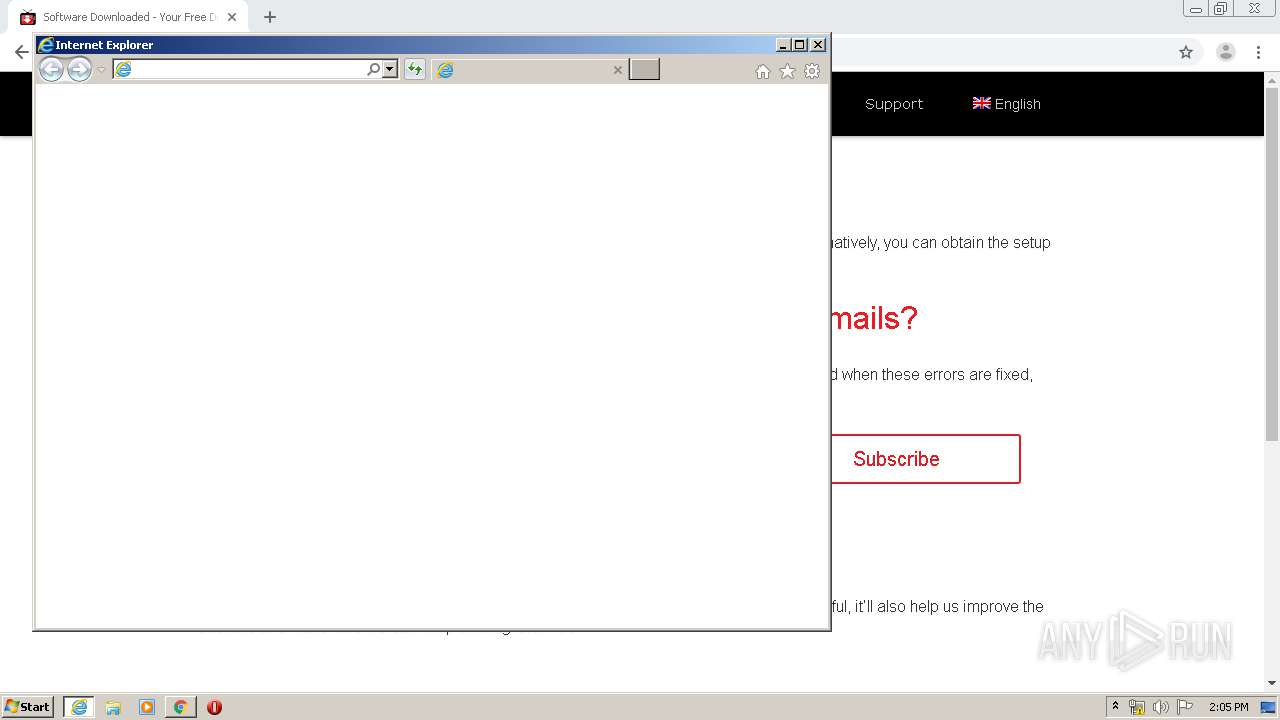
Task: Click Chrome page vertical scrollbar thumb
Action: click(x=1272, y=265)
